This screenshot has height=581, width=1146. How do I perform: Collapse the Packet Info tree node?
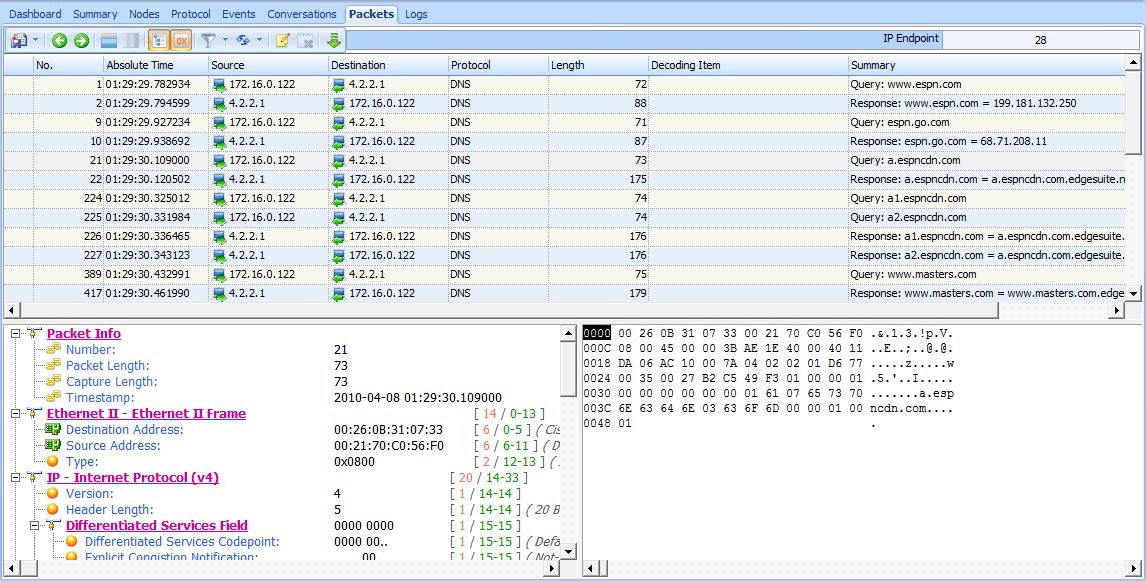pyautogui.click(x=16, y=333)
